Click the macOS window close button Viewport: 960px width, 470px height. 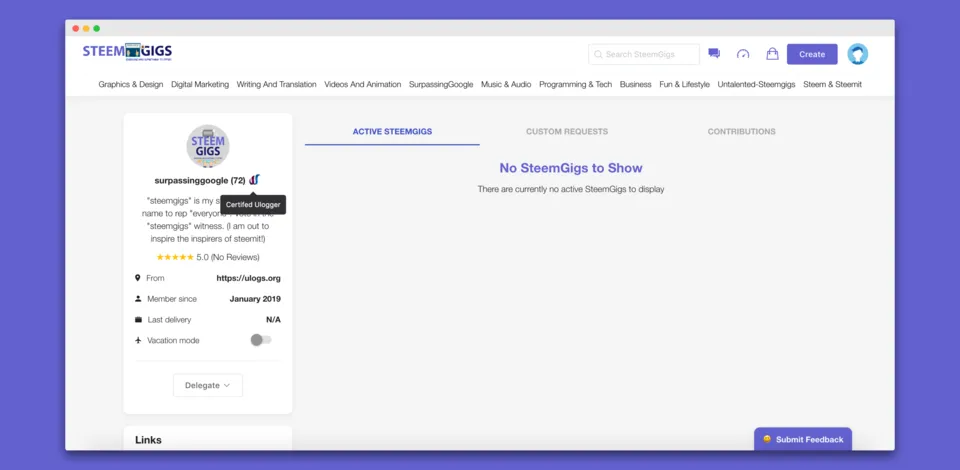click(76, 28)
